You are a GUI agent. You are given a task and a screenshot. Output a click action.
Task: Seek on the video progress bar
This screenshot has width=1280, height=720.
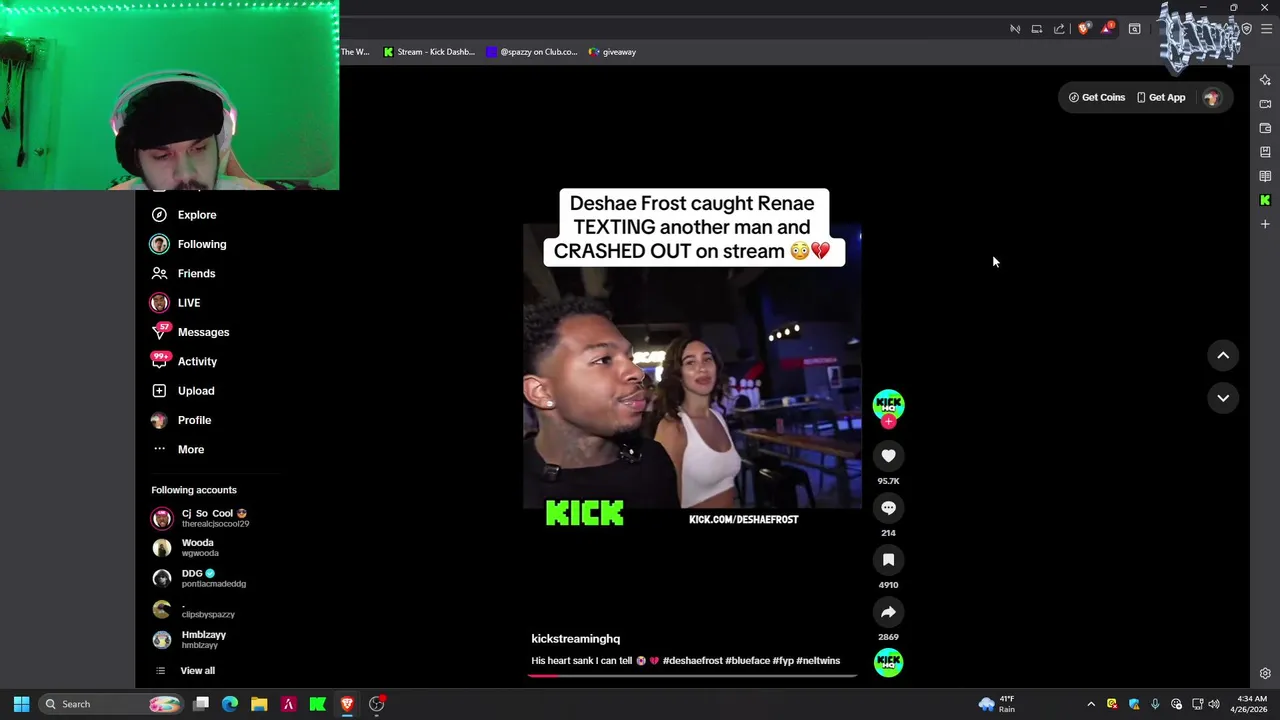pyautogui.click(x=692, y=675)
